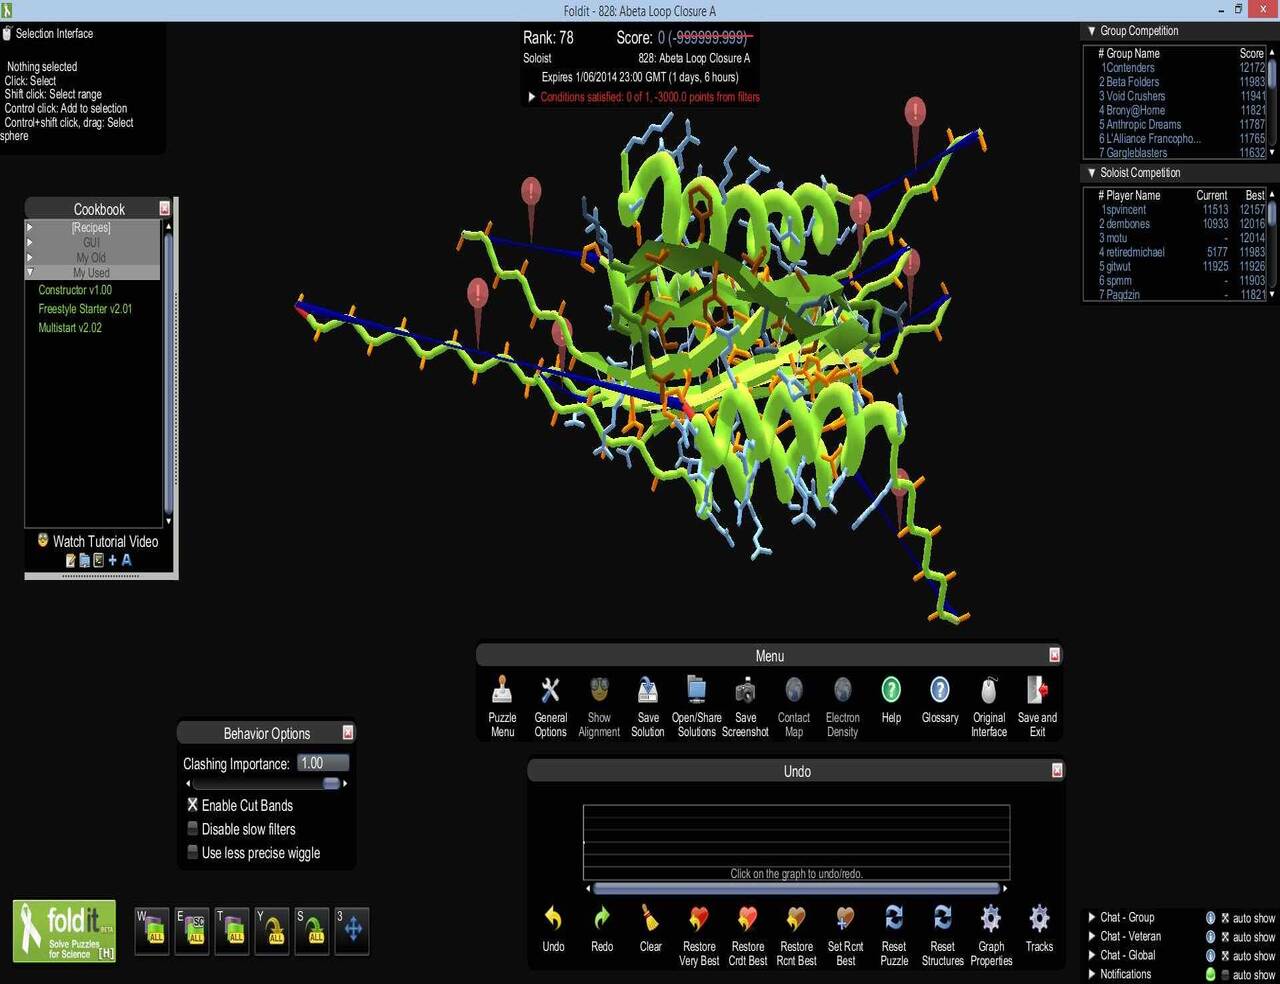The height and width of the screenshot is (984, 1280).
Task: Collapse the My Used cookbook folder
Action: pos(30,272)
